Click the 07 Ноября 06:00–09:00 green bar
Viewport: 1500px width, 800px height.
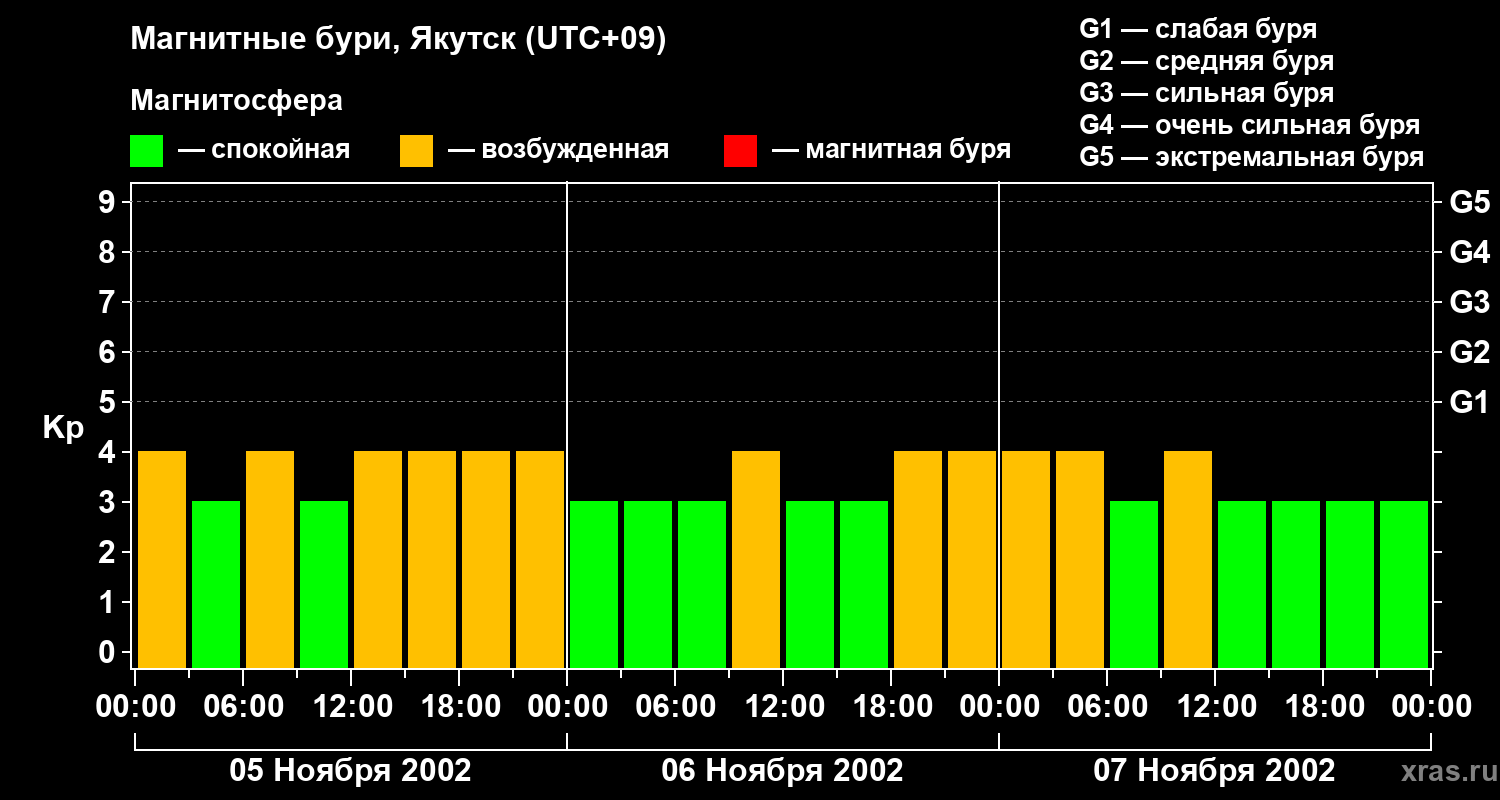(1134, 584)
